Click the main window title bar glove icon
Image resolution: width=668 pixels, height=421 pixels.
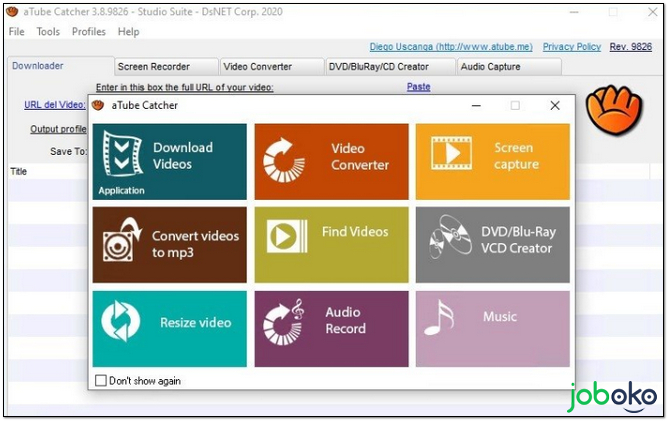tap(12, 12)
